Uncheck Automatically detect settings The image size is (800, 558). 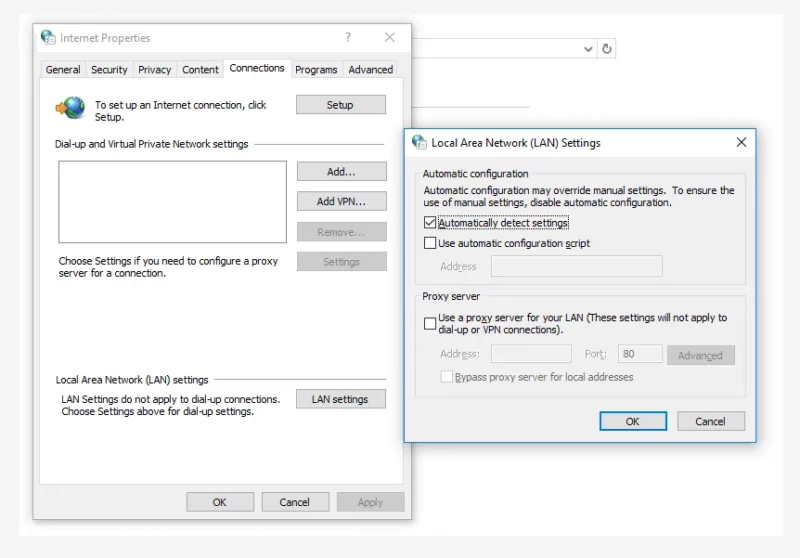(x=430, y=223)
